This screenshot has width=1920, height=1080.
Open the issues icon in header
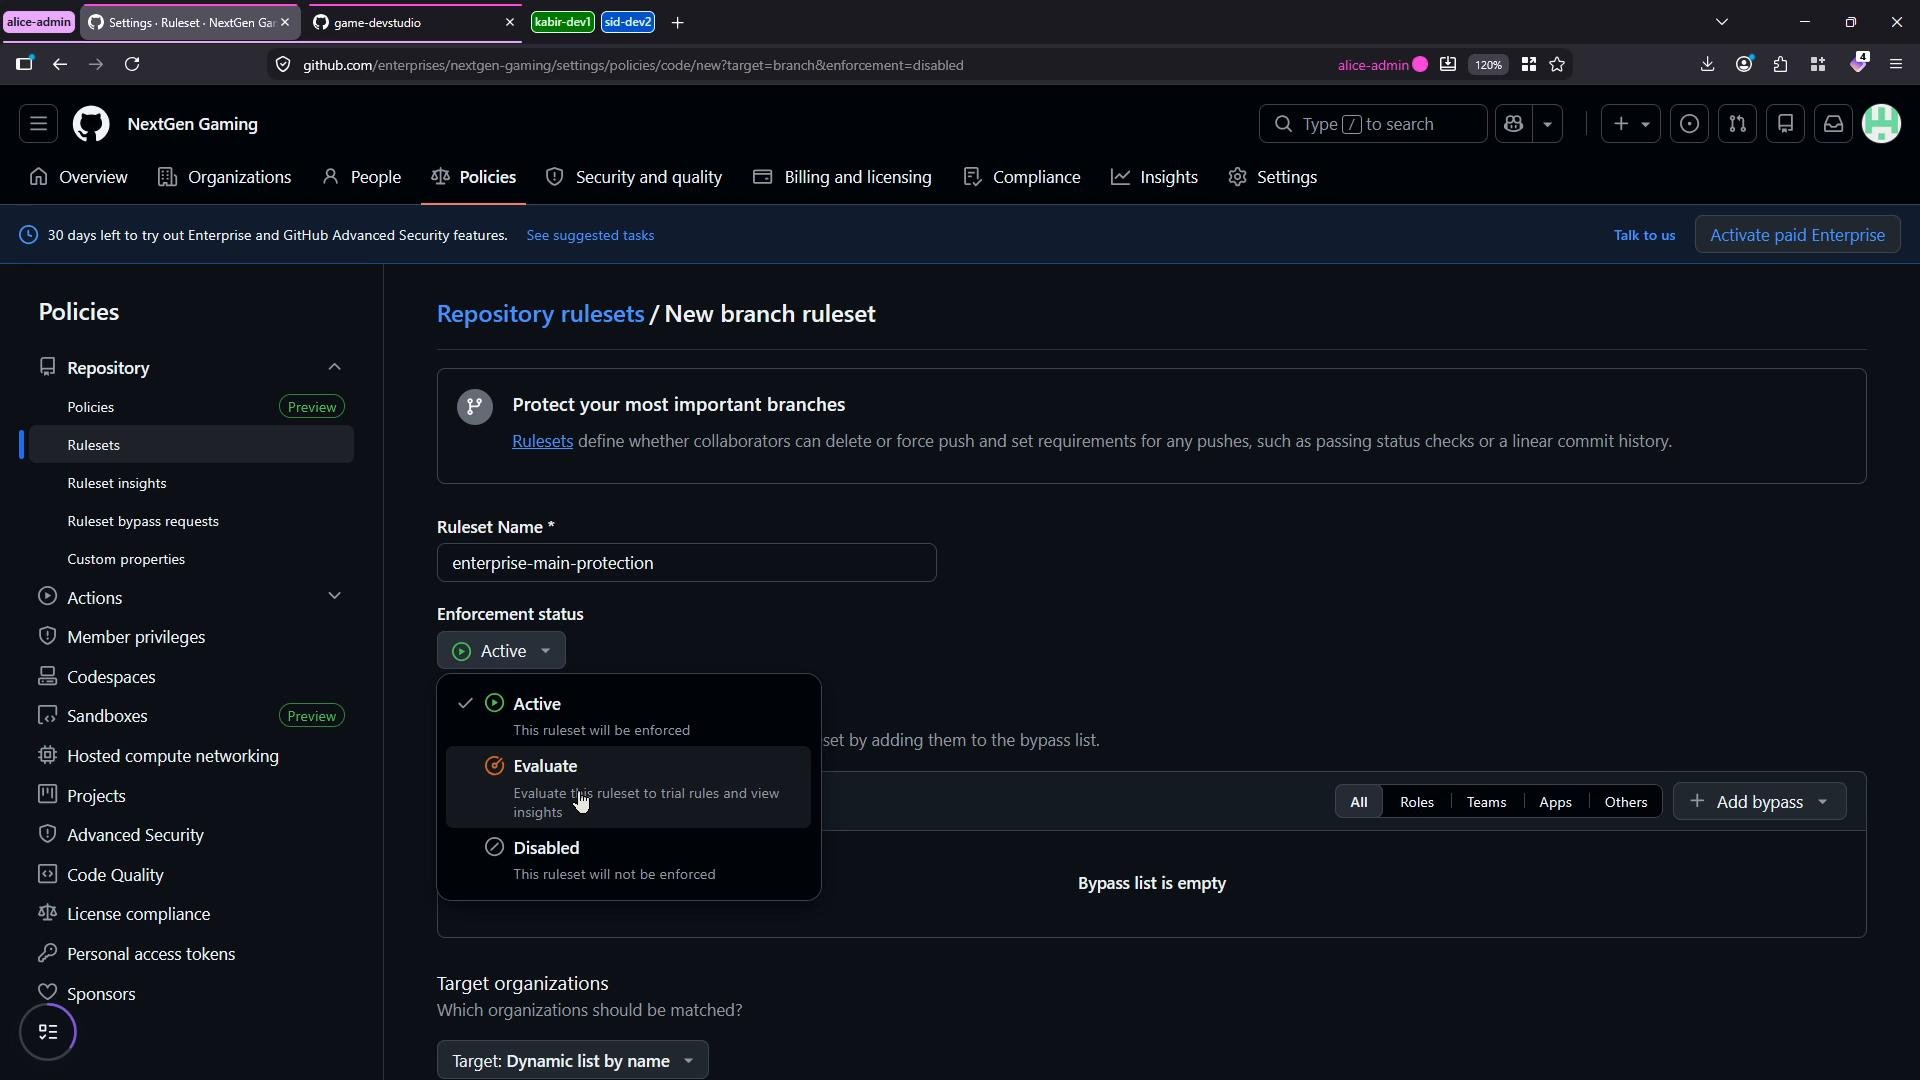1690,124
